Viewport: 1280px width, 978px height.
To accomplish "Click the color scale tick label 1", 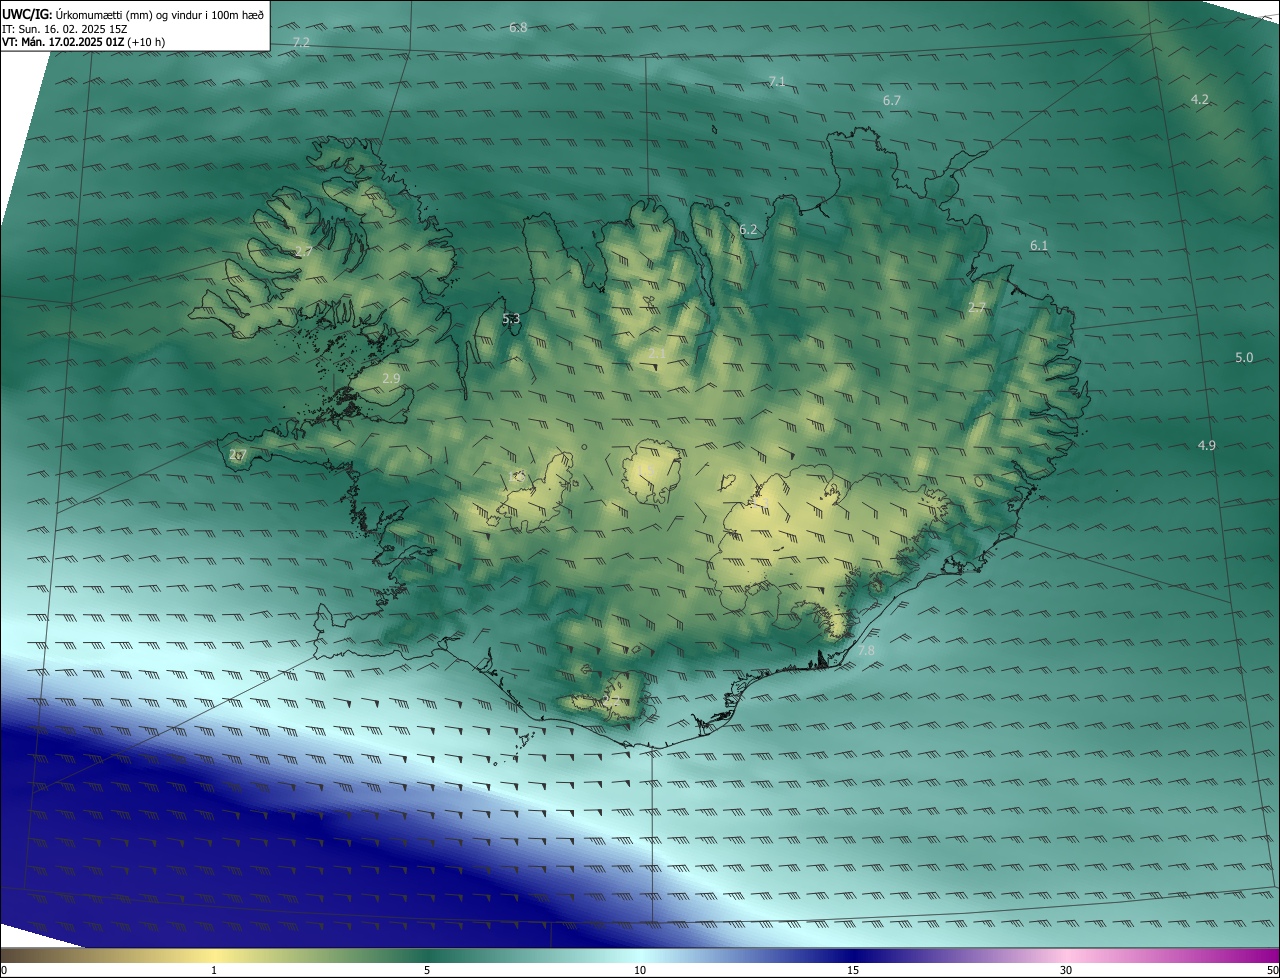I will tap(214, 970).
